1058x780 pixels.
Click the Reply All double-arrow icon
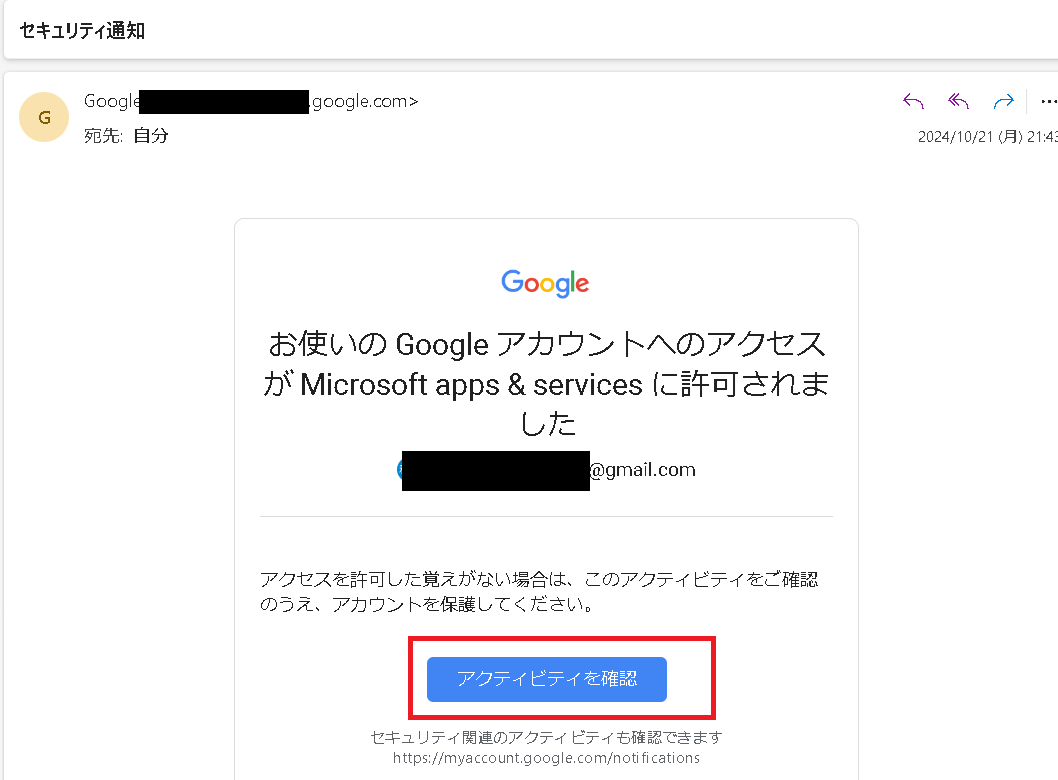pyautogui.click(x=958, y=101)
